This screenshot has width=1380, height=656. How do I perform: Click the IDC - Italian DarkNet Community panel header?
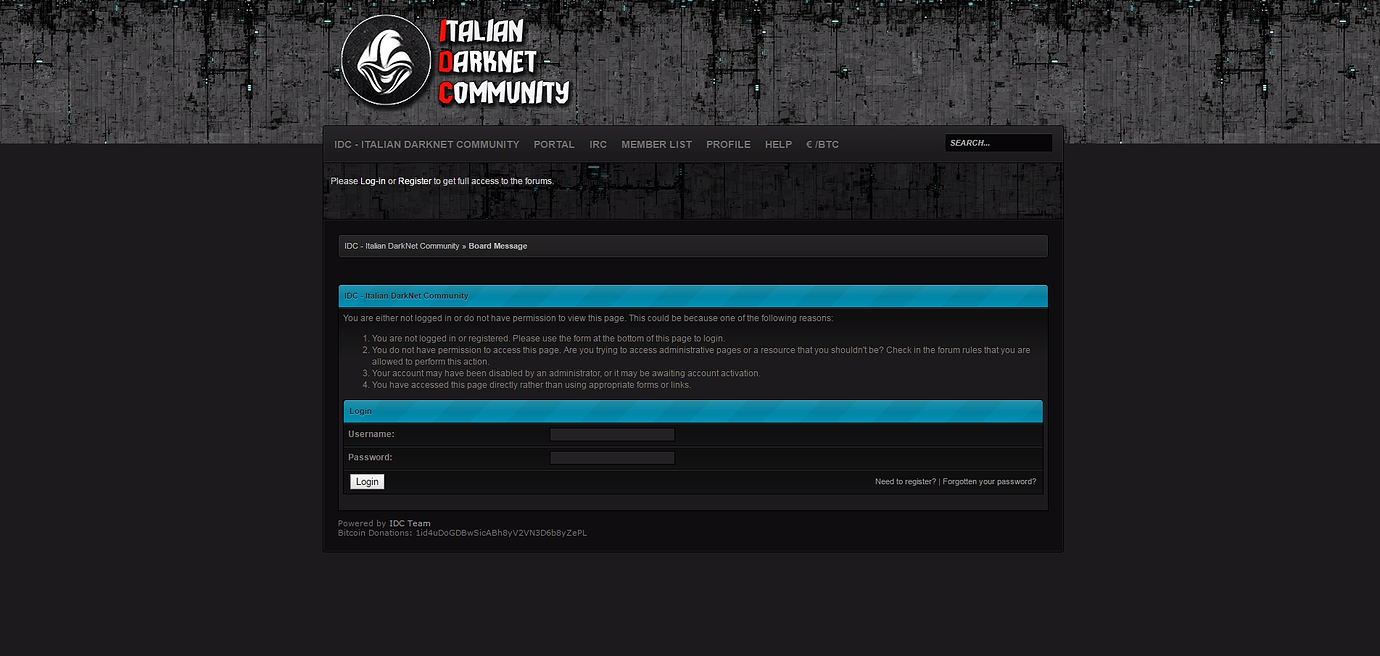pos(693,296)
